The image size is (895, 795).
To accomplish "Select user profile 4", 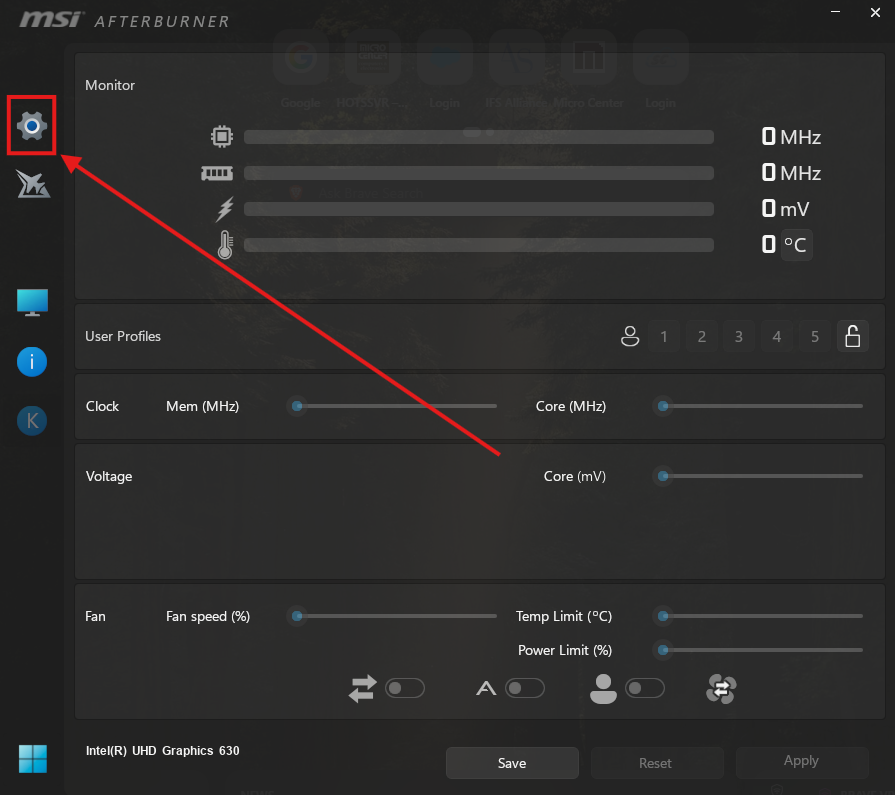I will pyautogui.click(x=776, y=337).
